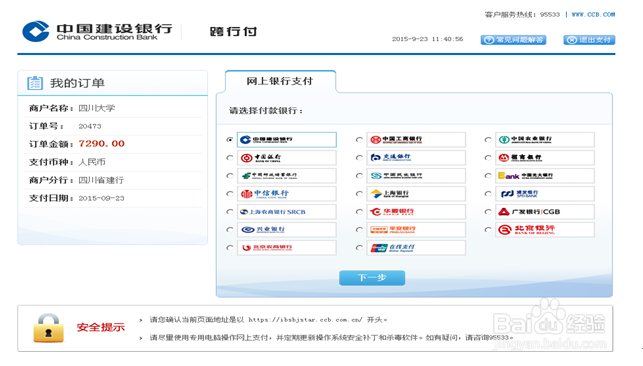Choose the 中信银行 CITIC logo box
The height and width of the screenshot is (366, 643).
point(287,194)
